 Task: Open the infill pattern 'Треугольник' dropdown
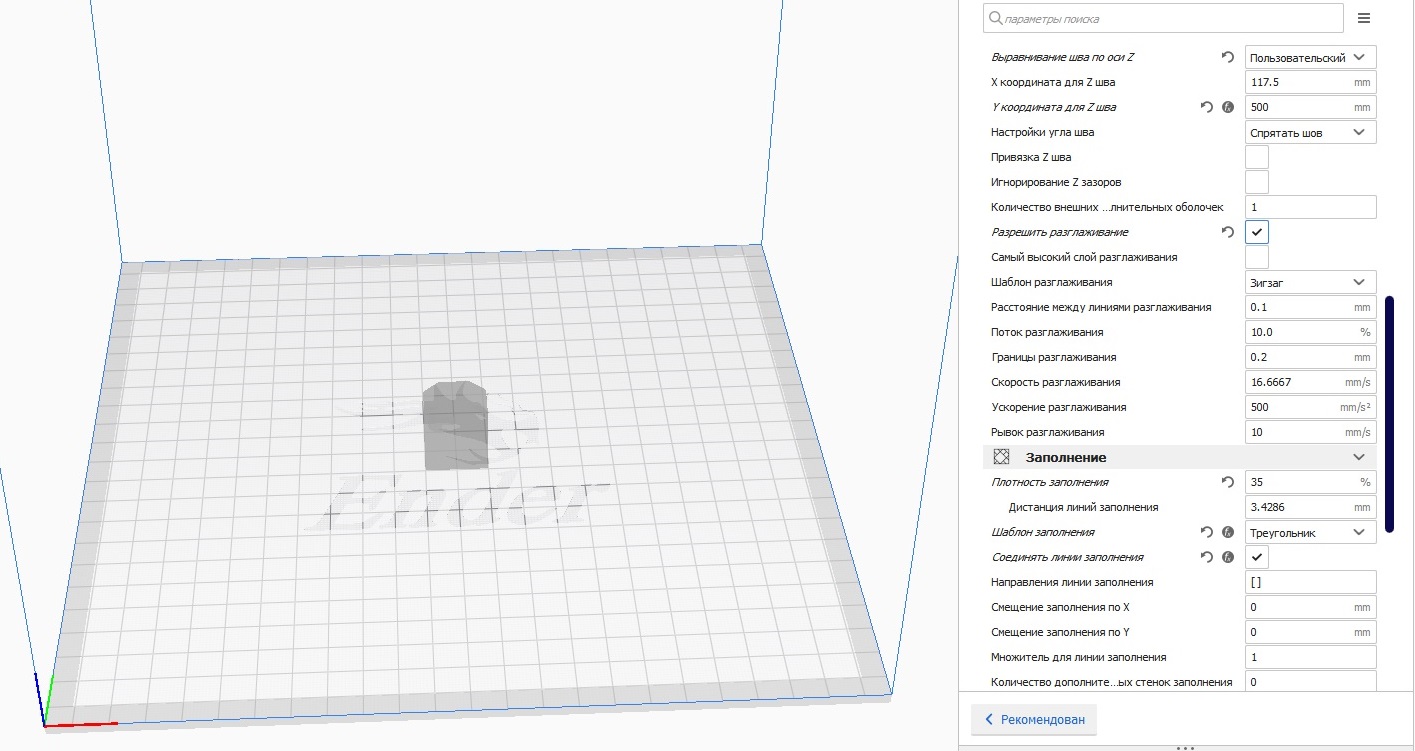click(1311, 532)
